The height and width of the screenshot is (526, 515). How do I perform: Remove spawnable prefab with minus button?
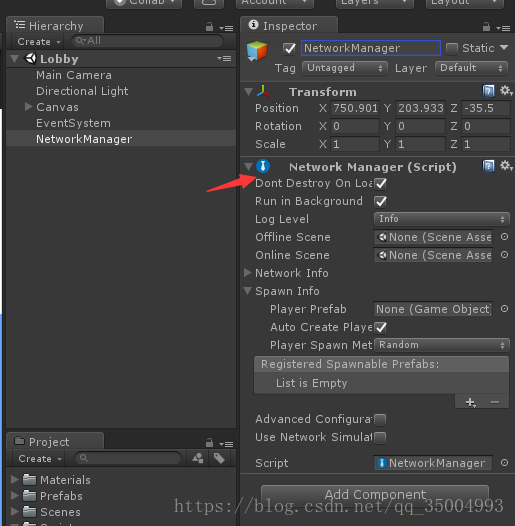click(495, 402)
